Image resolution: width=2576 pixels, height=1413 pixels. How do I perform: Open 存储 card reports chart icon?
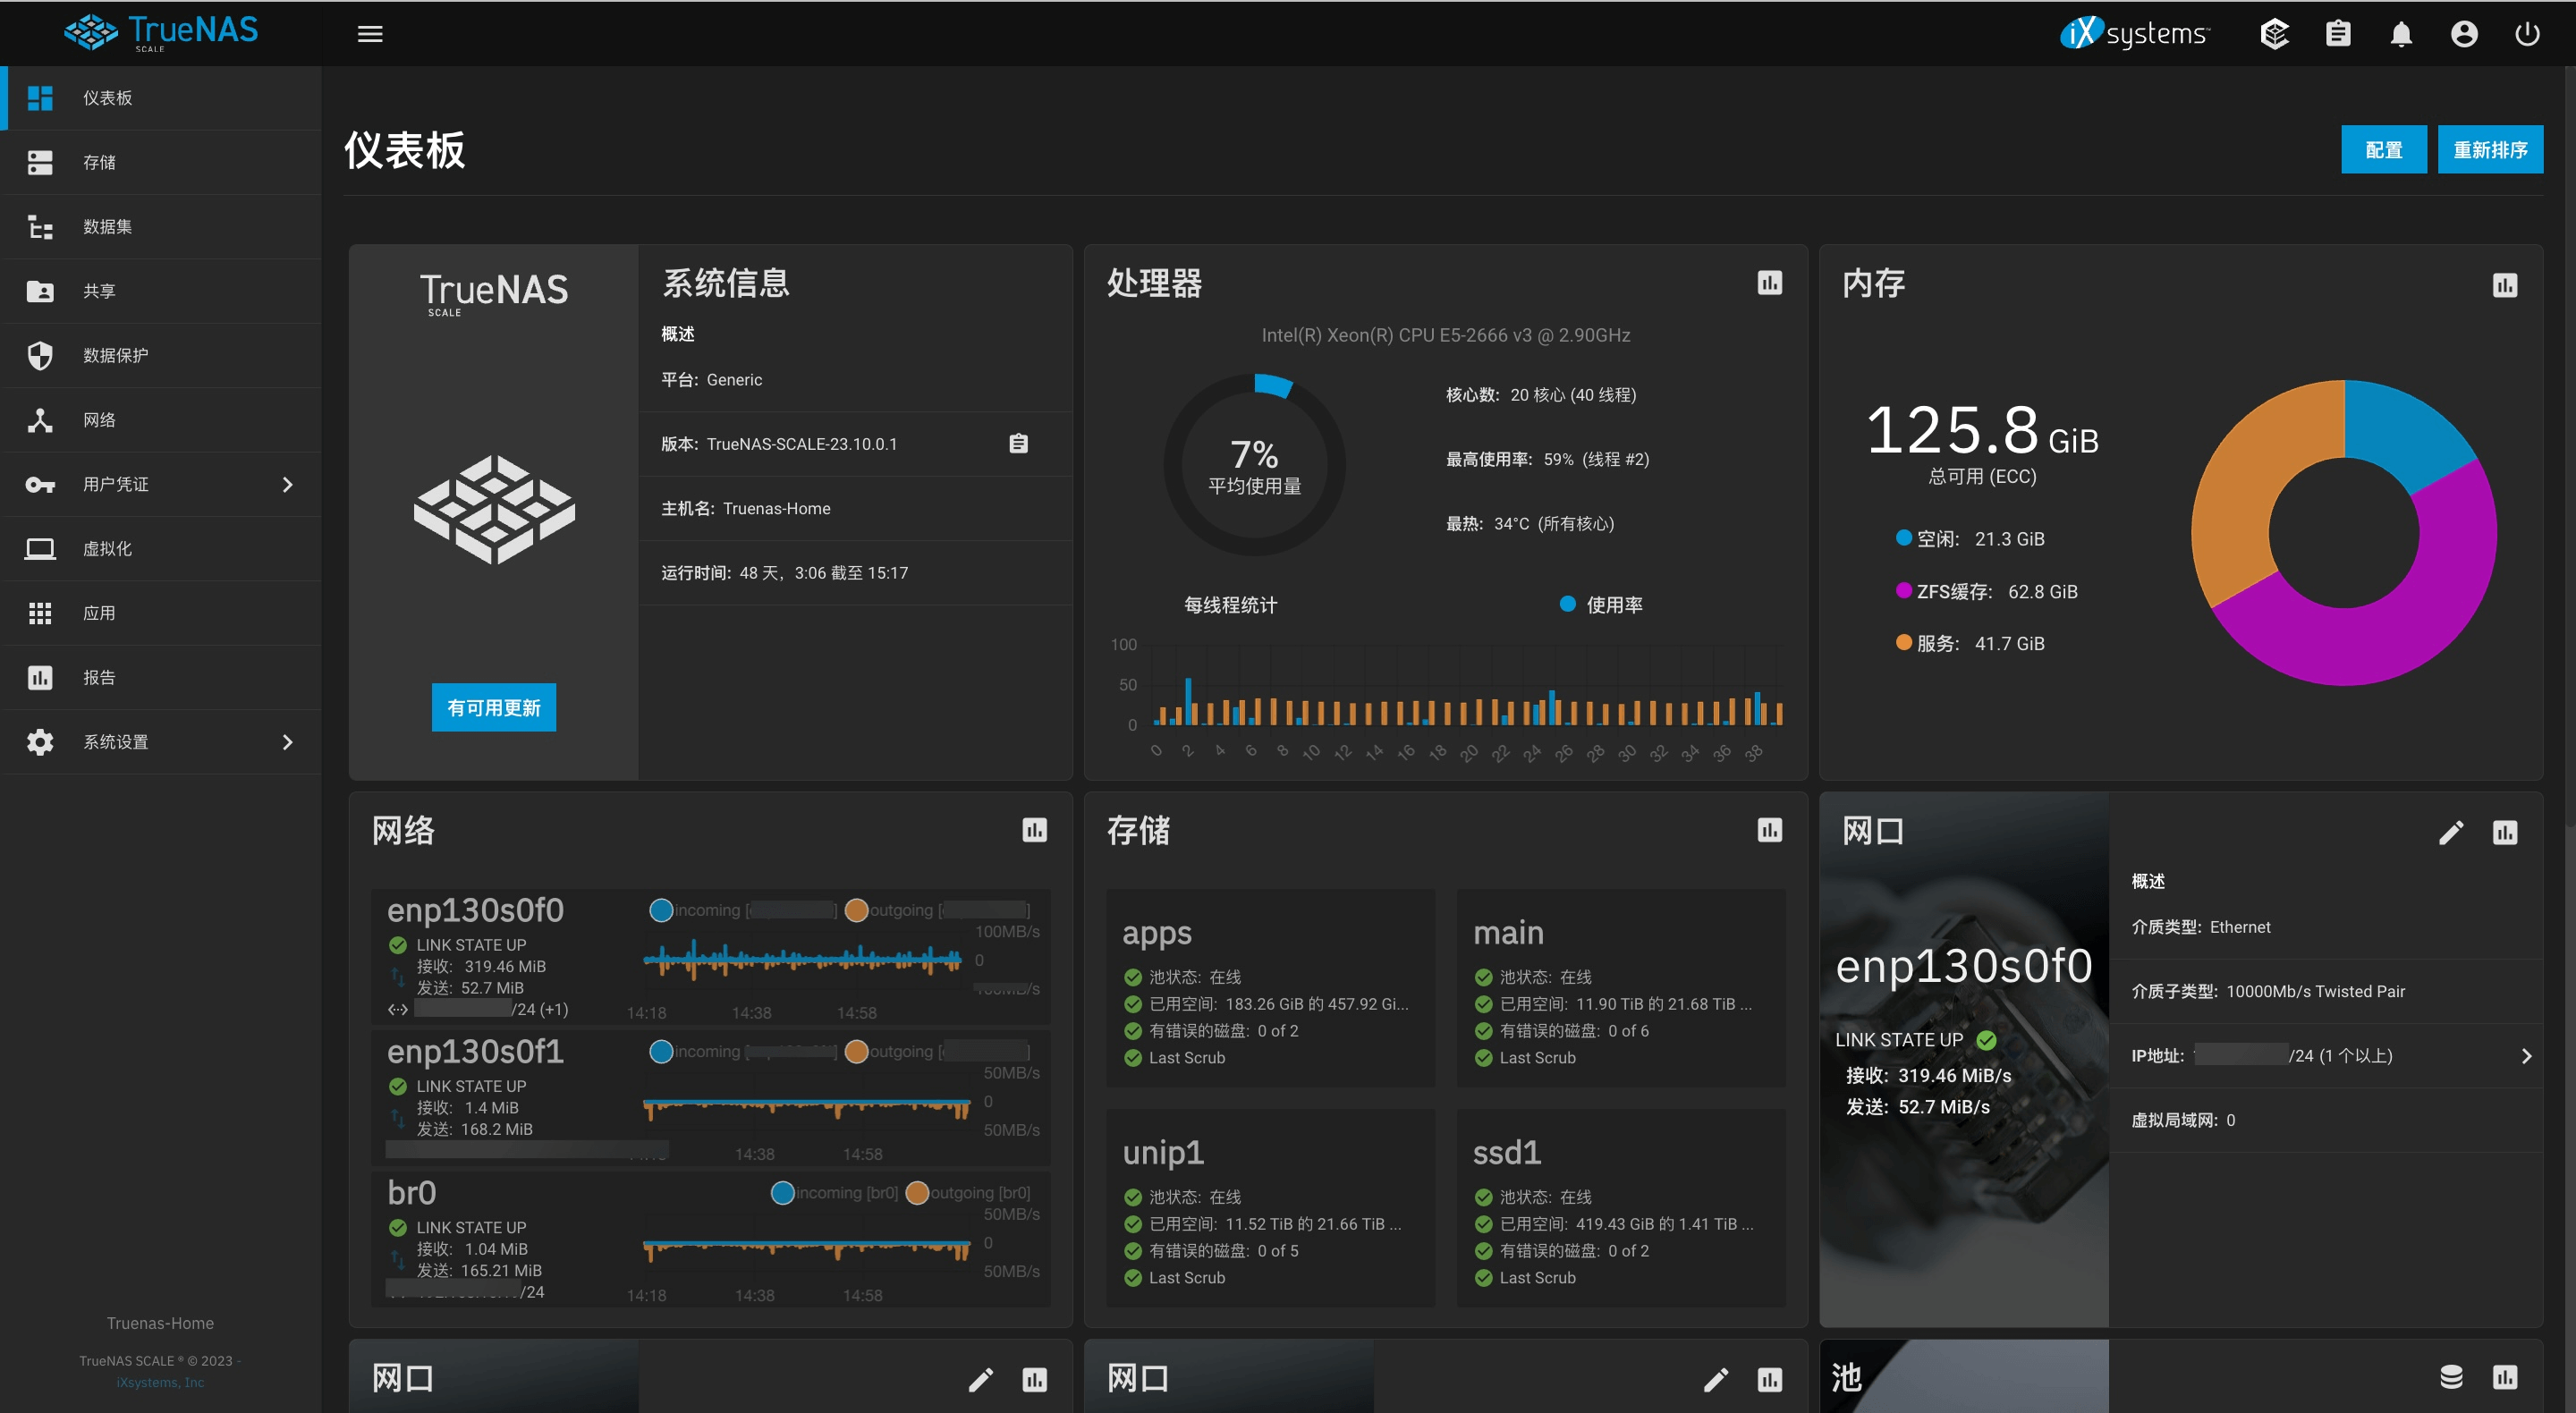pos(1769,831)
